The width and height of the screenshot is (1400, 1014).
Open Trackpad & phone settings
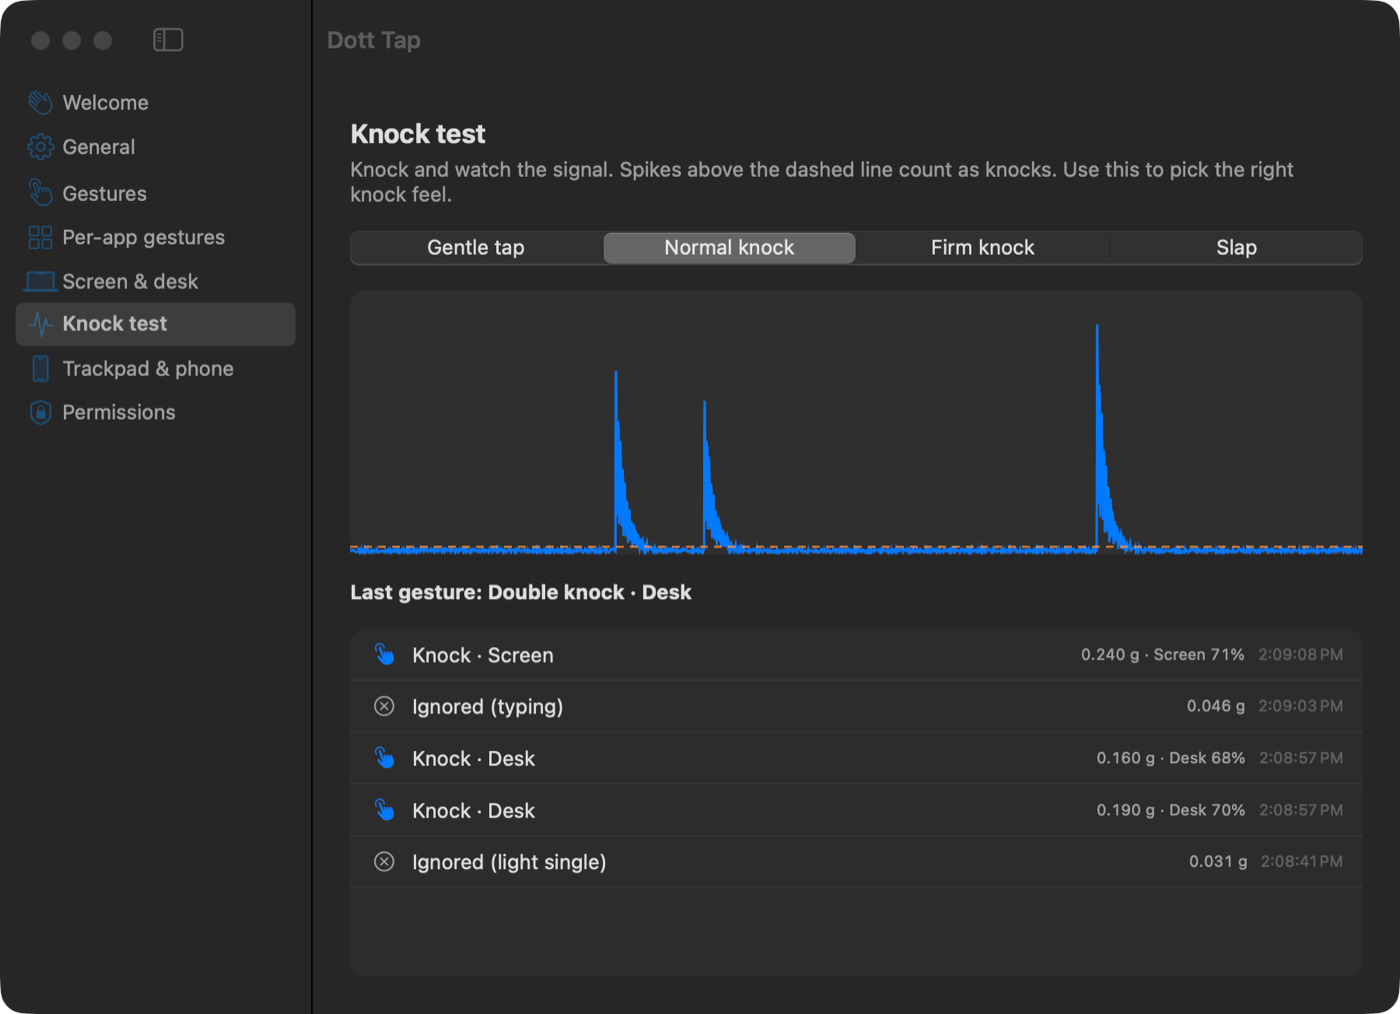(x=156, y=369)
